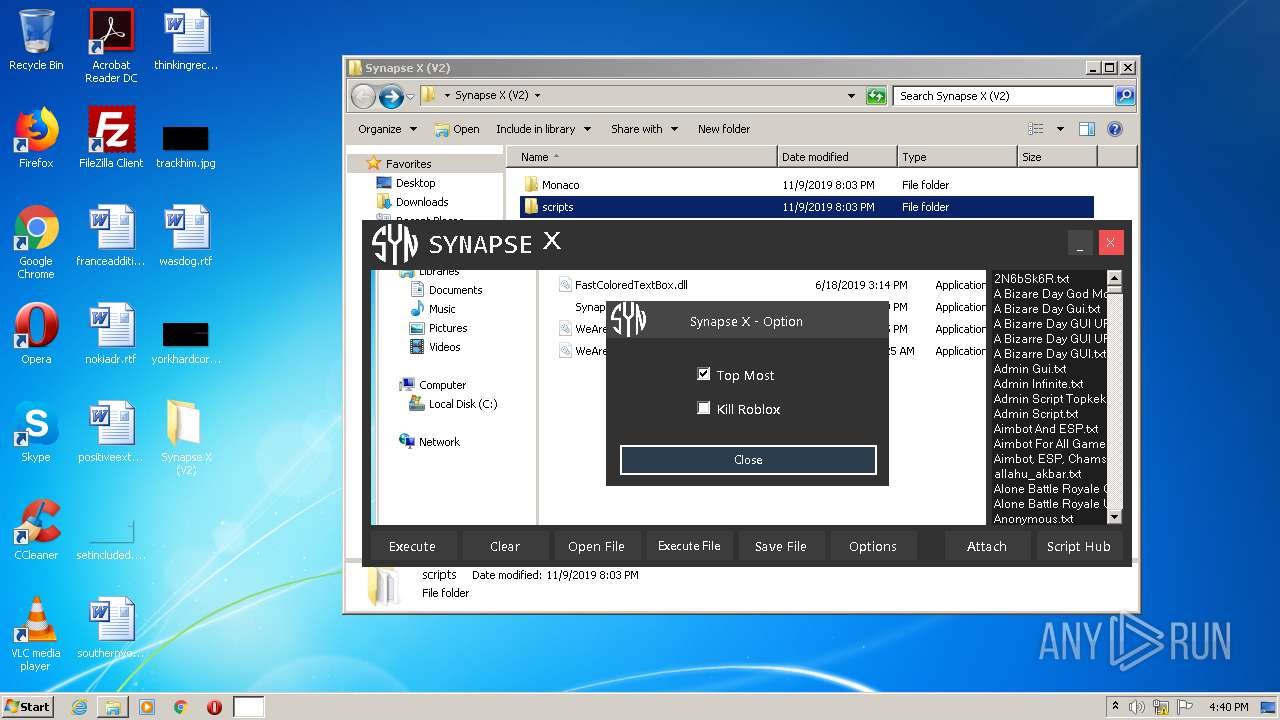Select Admin Gui.txt in script list
The width and height of the screenshot is (1280, 720).
1030,369
